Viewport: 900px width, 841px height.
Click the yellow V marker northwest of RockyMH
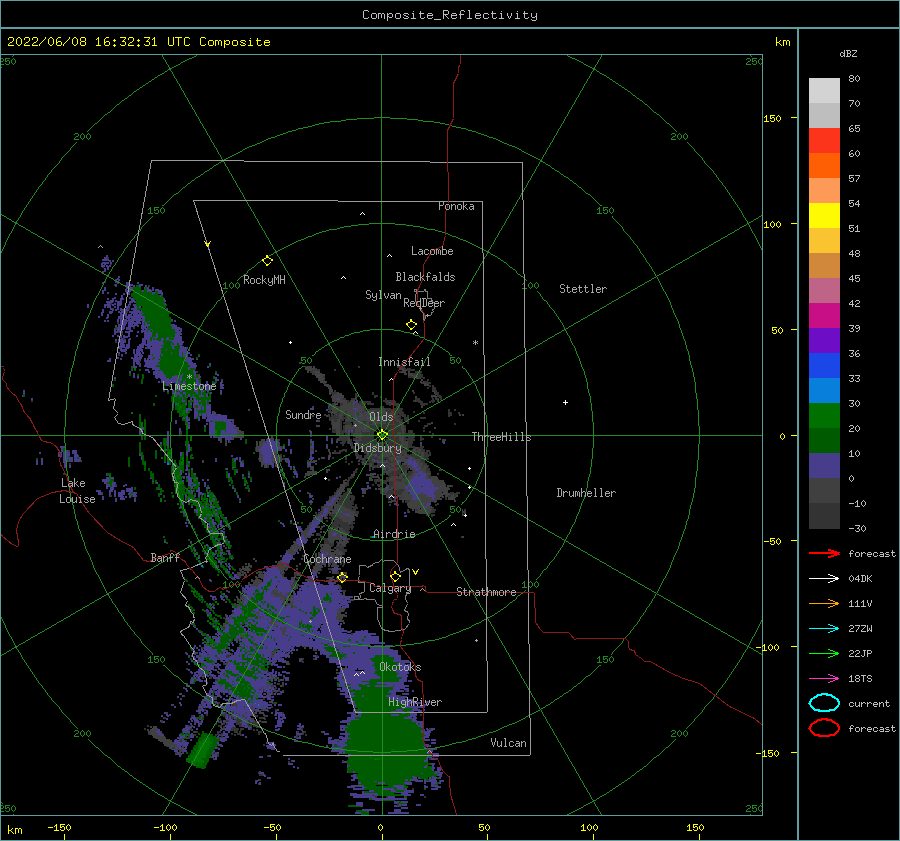(208, 244)
